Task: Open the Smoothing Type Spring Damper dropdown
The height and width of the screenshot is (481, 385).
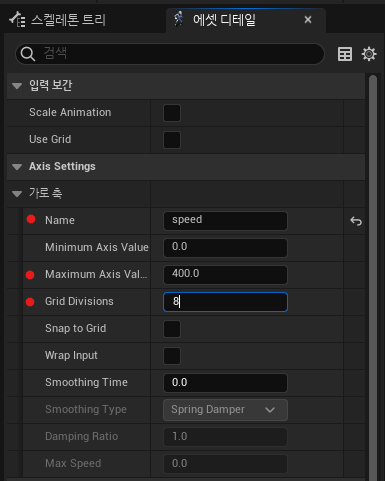Action: click(x=225, y=410)
